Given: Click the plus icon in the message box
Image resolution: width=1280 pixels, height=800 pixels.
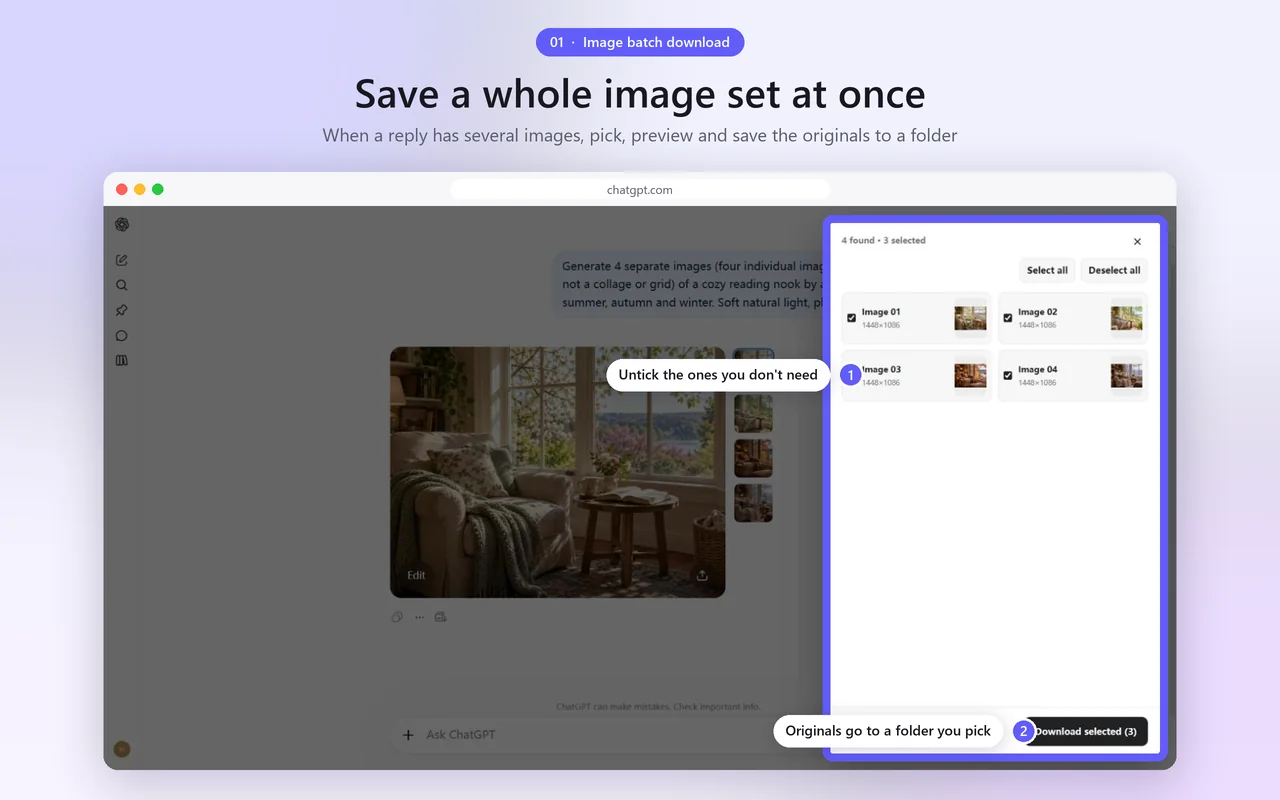Looking at the screenshot, I should pos(408,735).
